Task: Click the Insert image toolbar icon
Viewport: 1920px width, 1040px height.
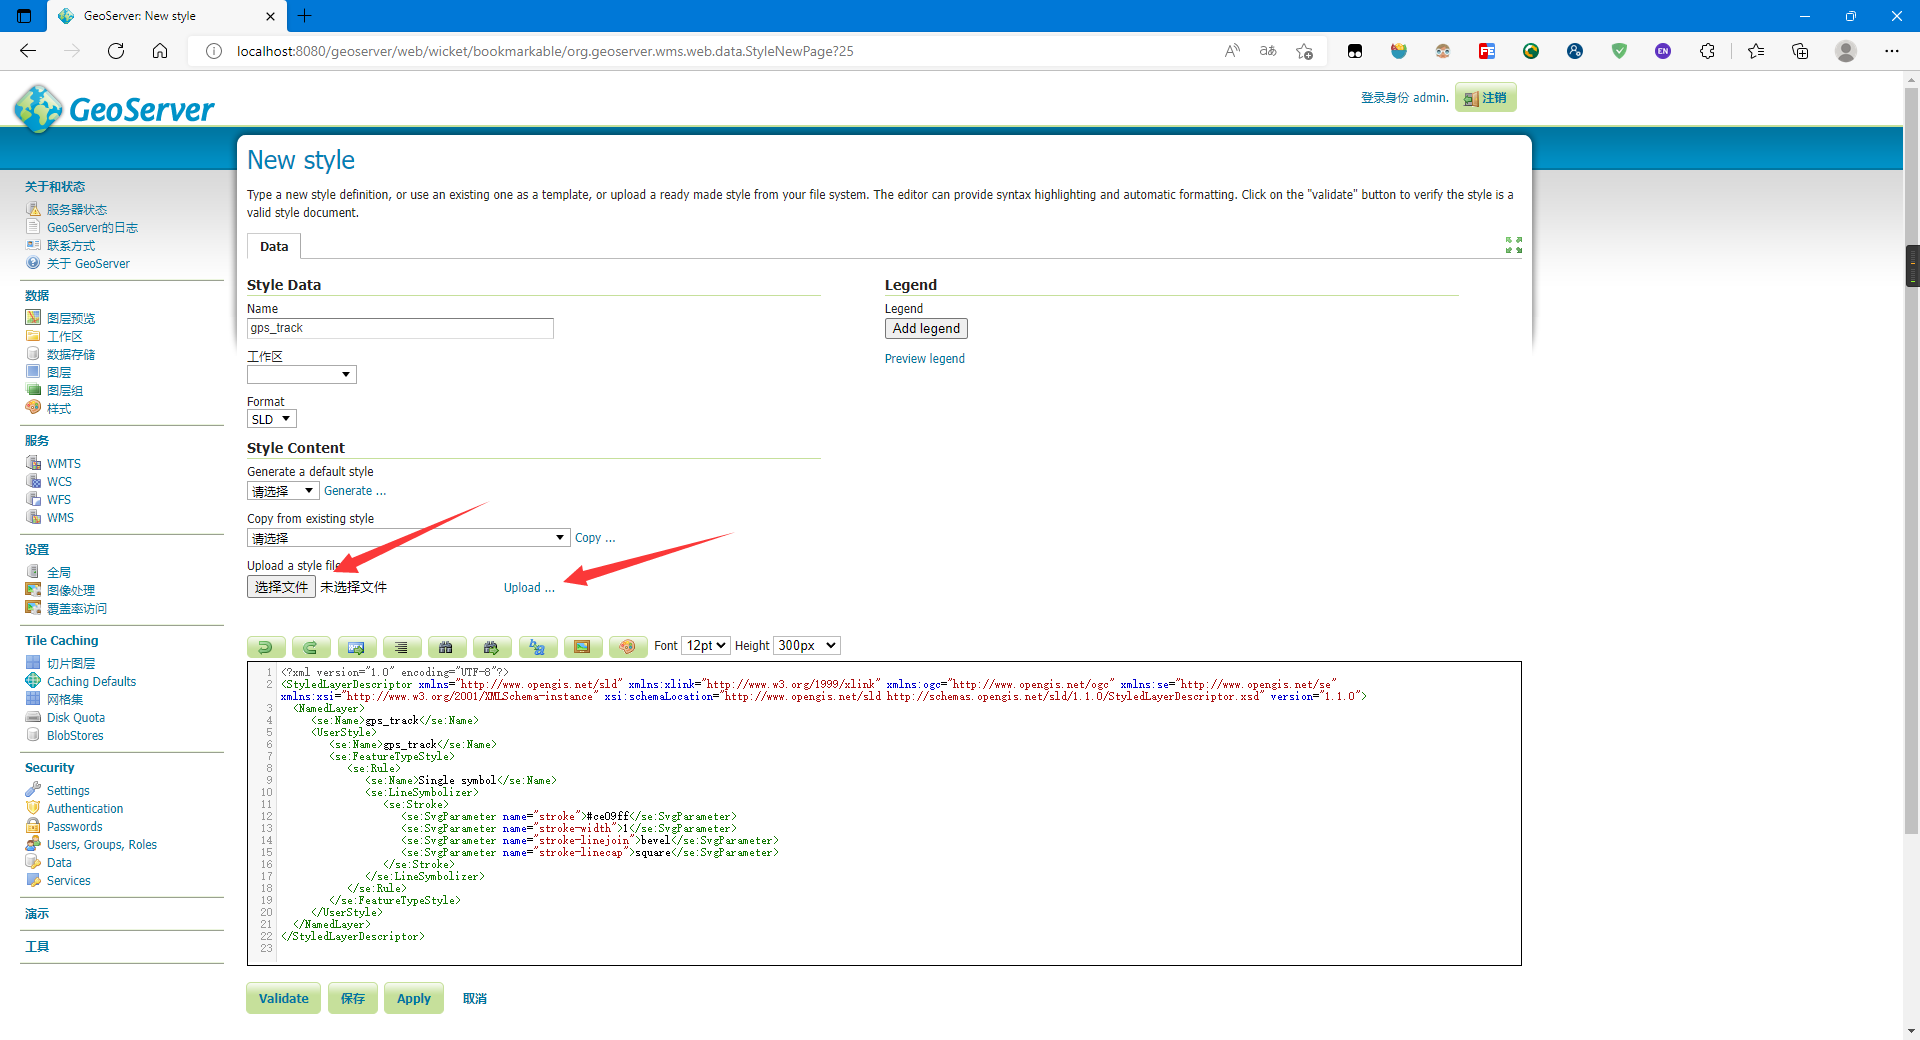Action: point(583,647)
